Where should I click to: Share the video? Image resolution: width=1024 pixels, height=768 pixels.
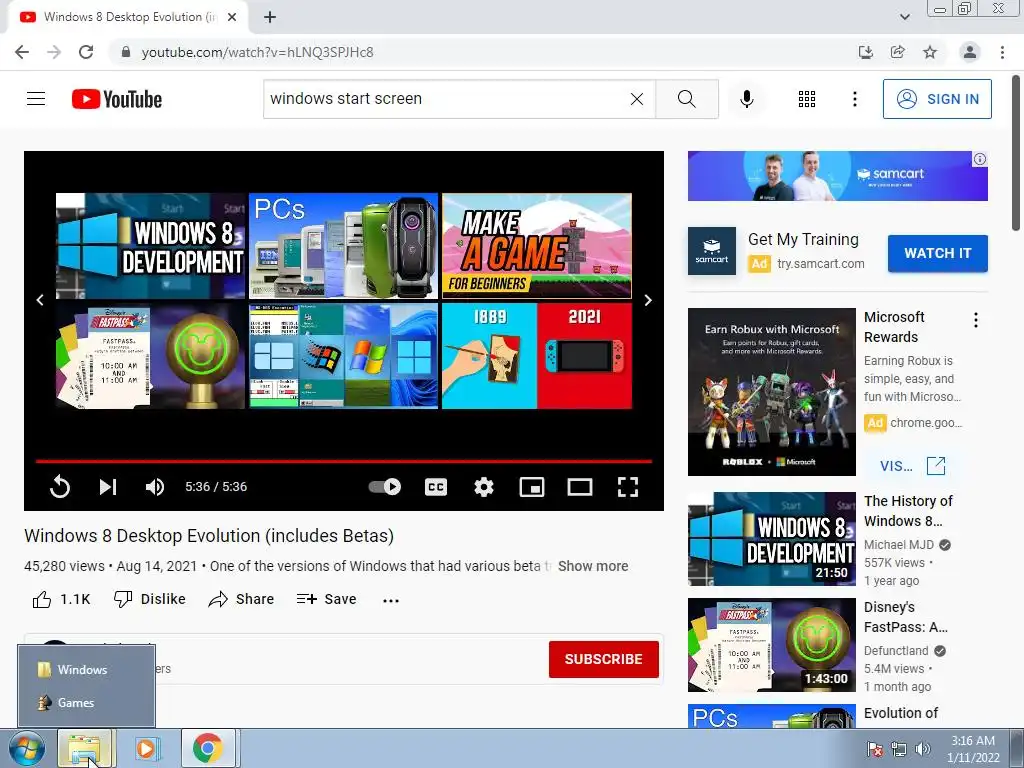click(241, 599)
